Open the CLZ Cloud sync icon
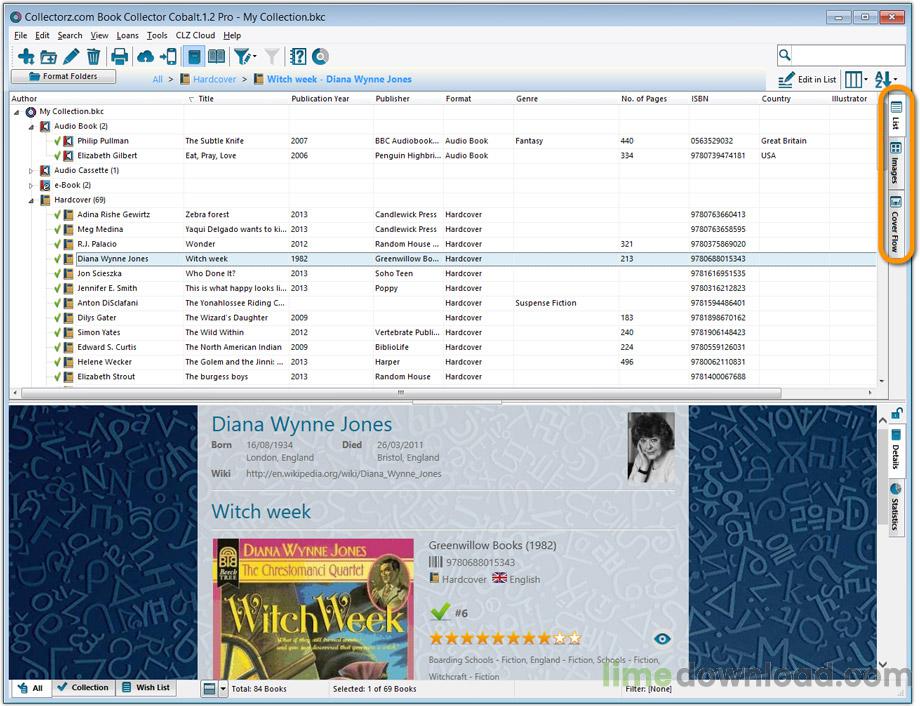The width and height of the screenshot is (920, 706). (146, 57)
